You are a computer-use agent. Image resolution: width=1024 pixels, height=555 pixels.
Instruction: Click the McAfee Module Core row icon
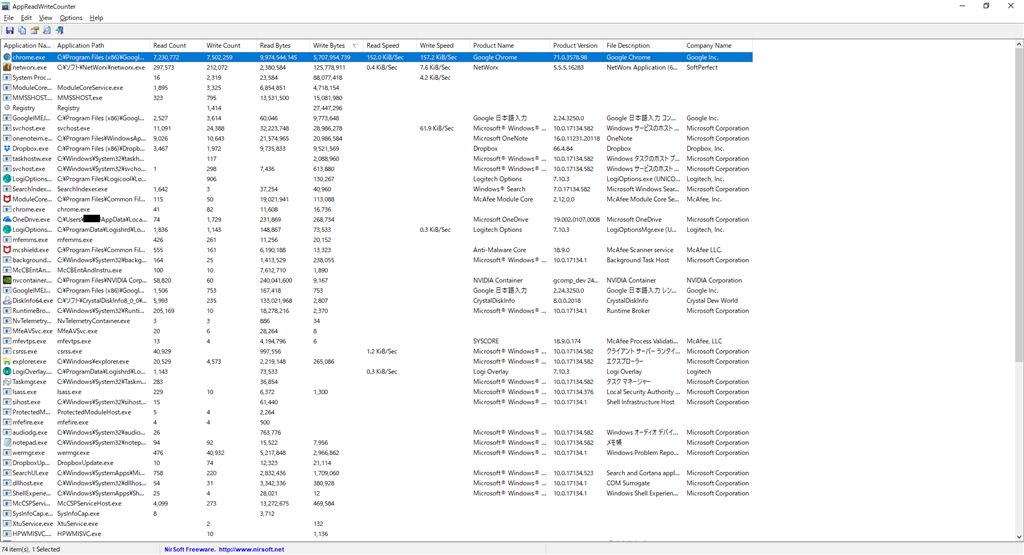tap(7, 199)
